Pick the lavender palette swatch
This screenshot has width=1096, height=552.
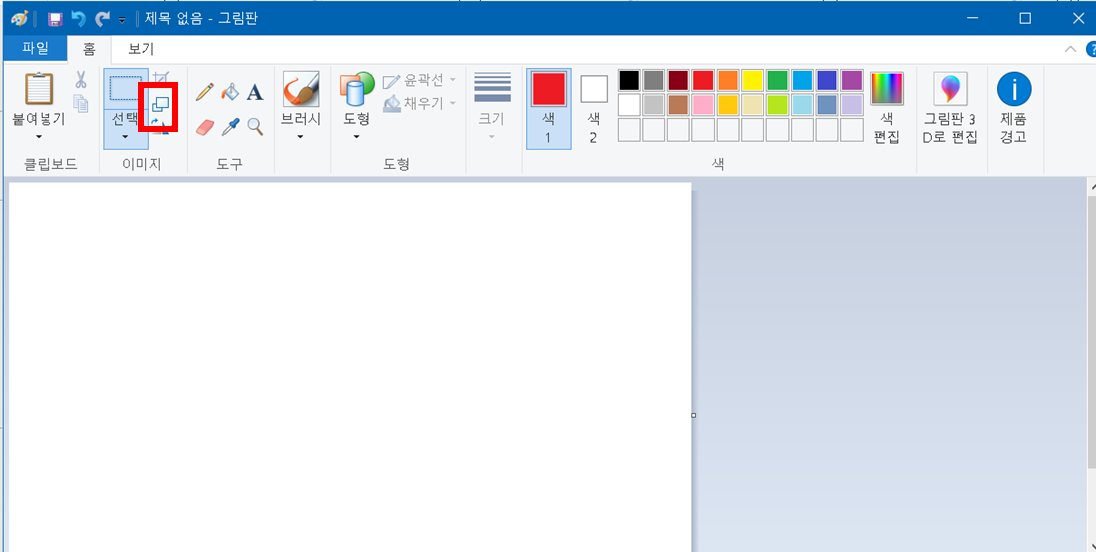[x=851, y=105]
